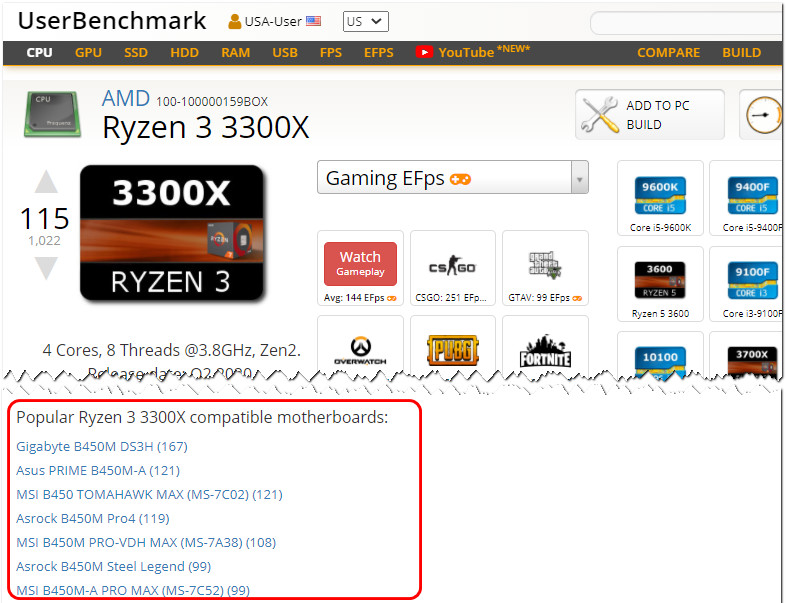786x603 pixels.
Task: Go to the RAM tab
Action: 236,53
